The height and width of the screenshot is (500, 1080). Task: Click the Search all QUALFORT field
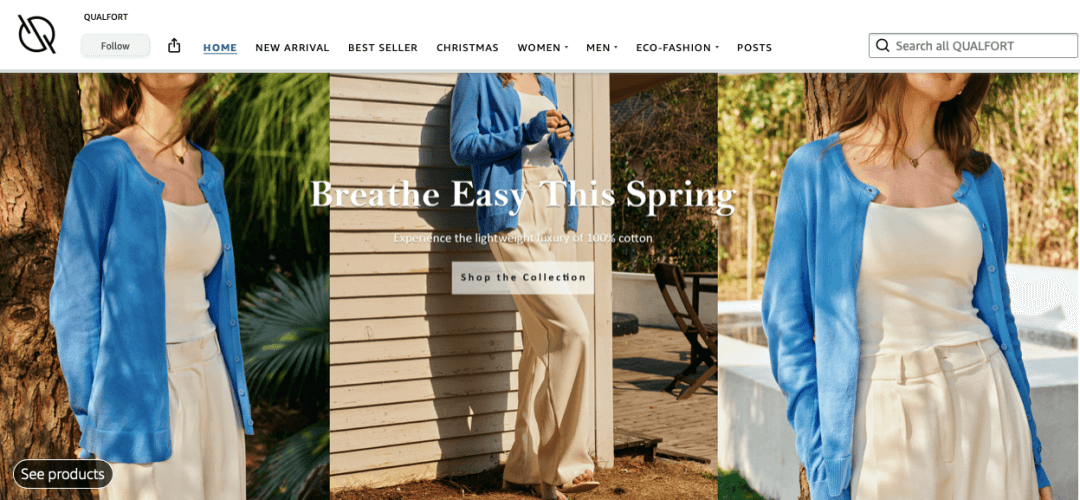973,46
